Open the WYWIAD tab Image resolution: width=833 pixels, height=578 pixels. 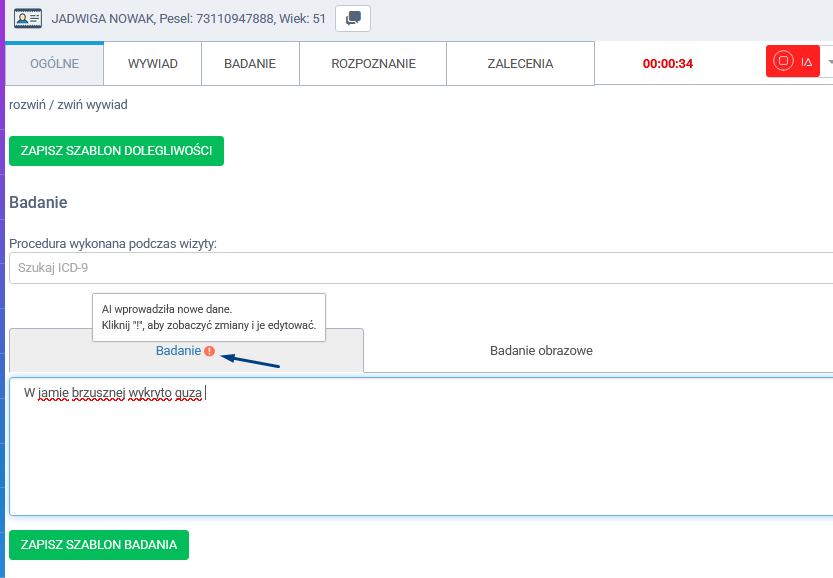pyautogui.click(x=153, y=63)
